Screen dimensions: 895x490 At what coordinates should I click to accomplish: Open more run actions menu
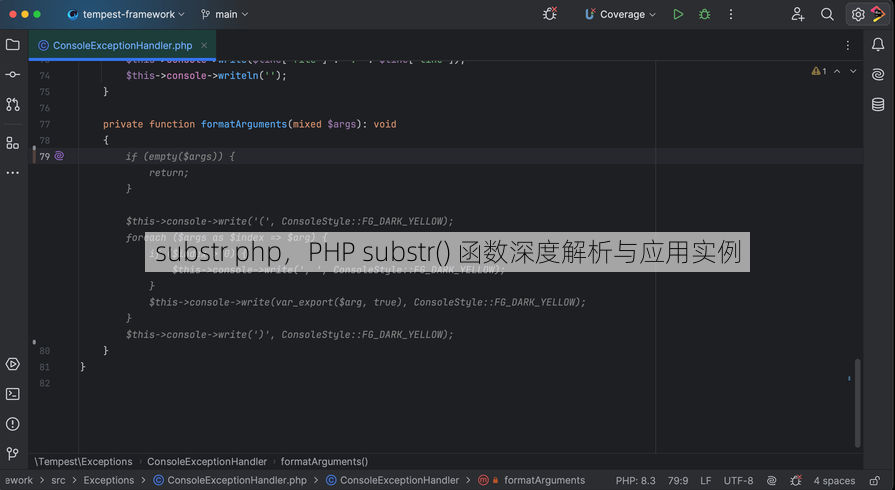[731, 14]
